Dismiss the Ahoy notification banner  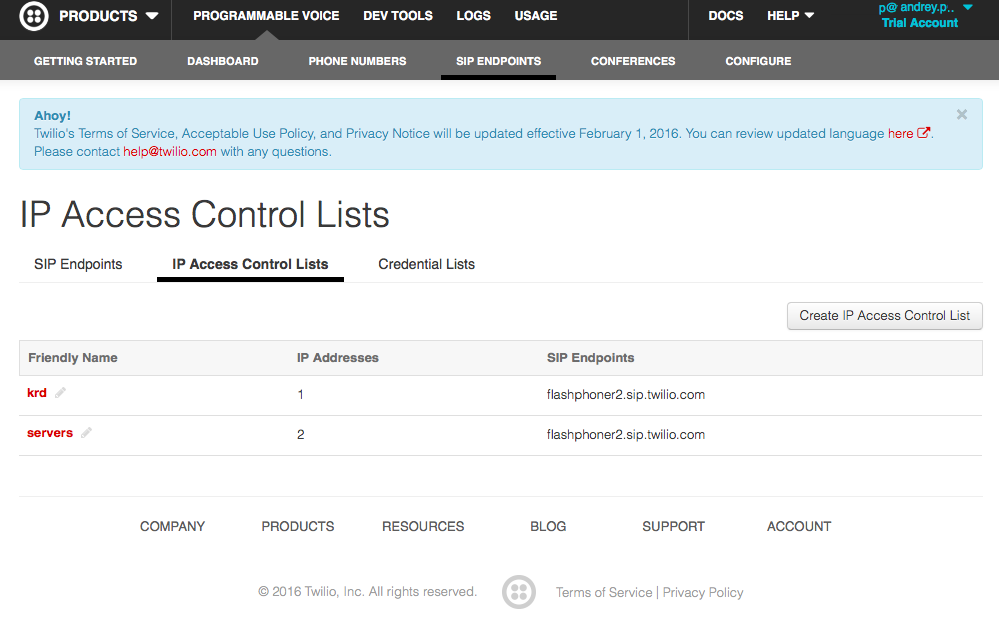click(962, 115)
